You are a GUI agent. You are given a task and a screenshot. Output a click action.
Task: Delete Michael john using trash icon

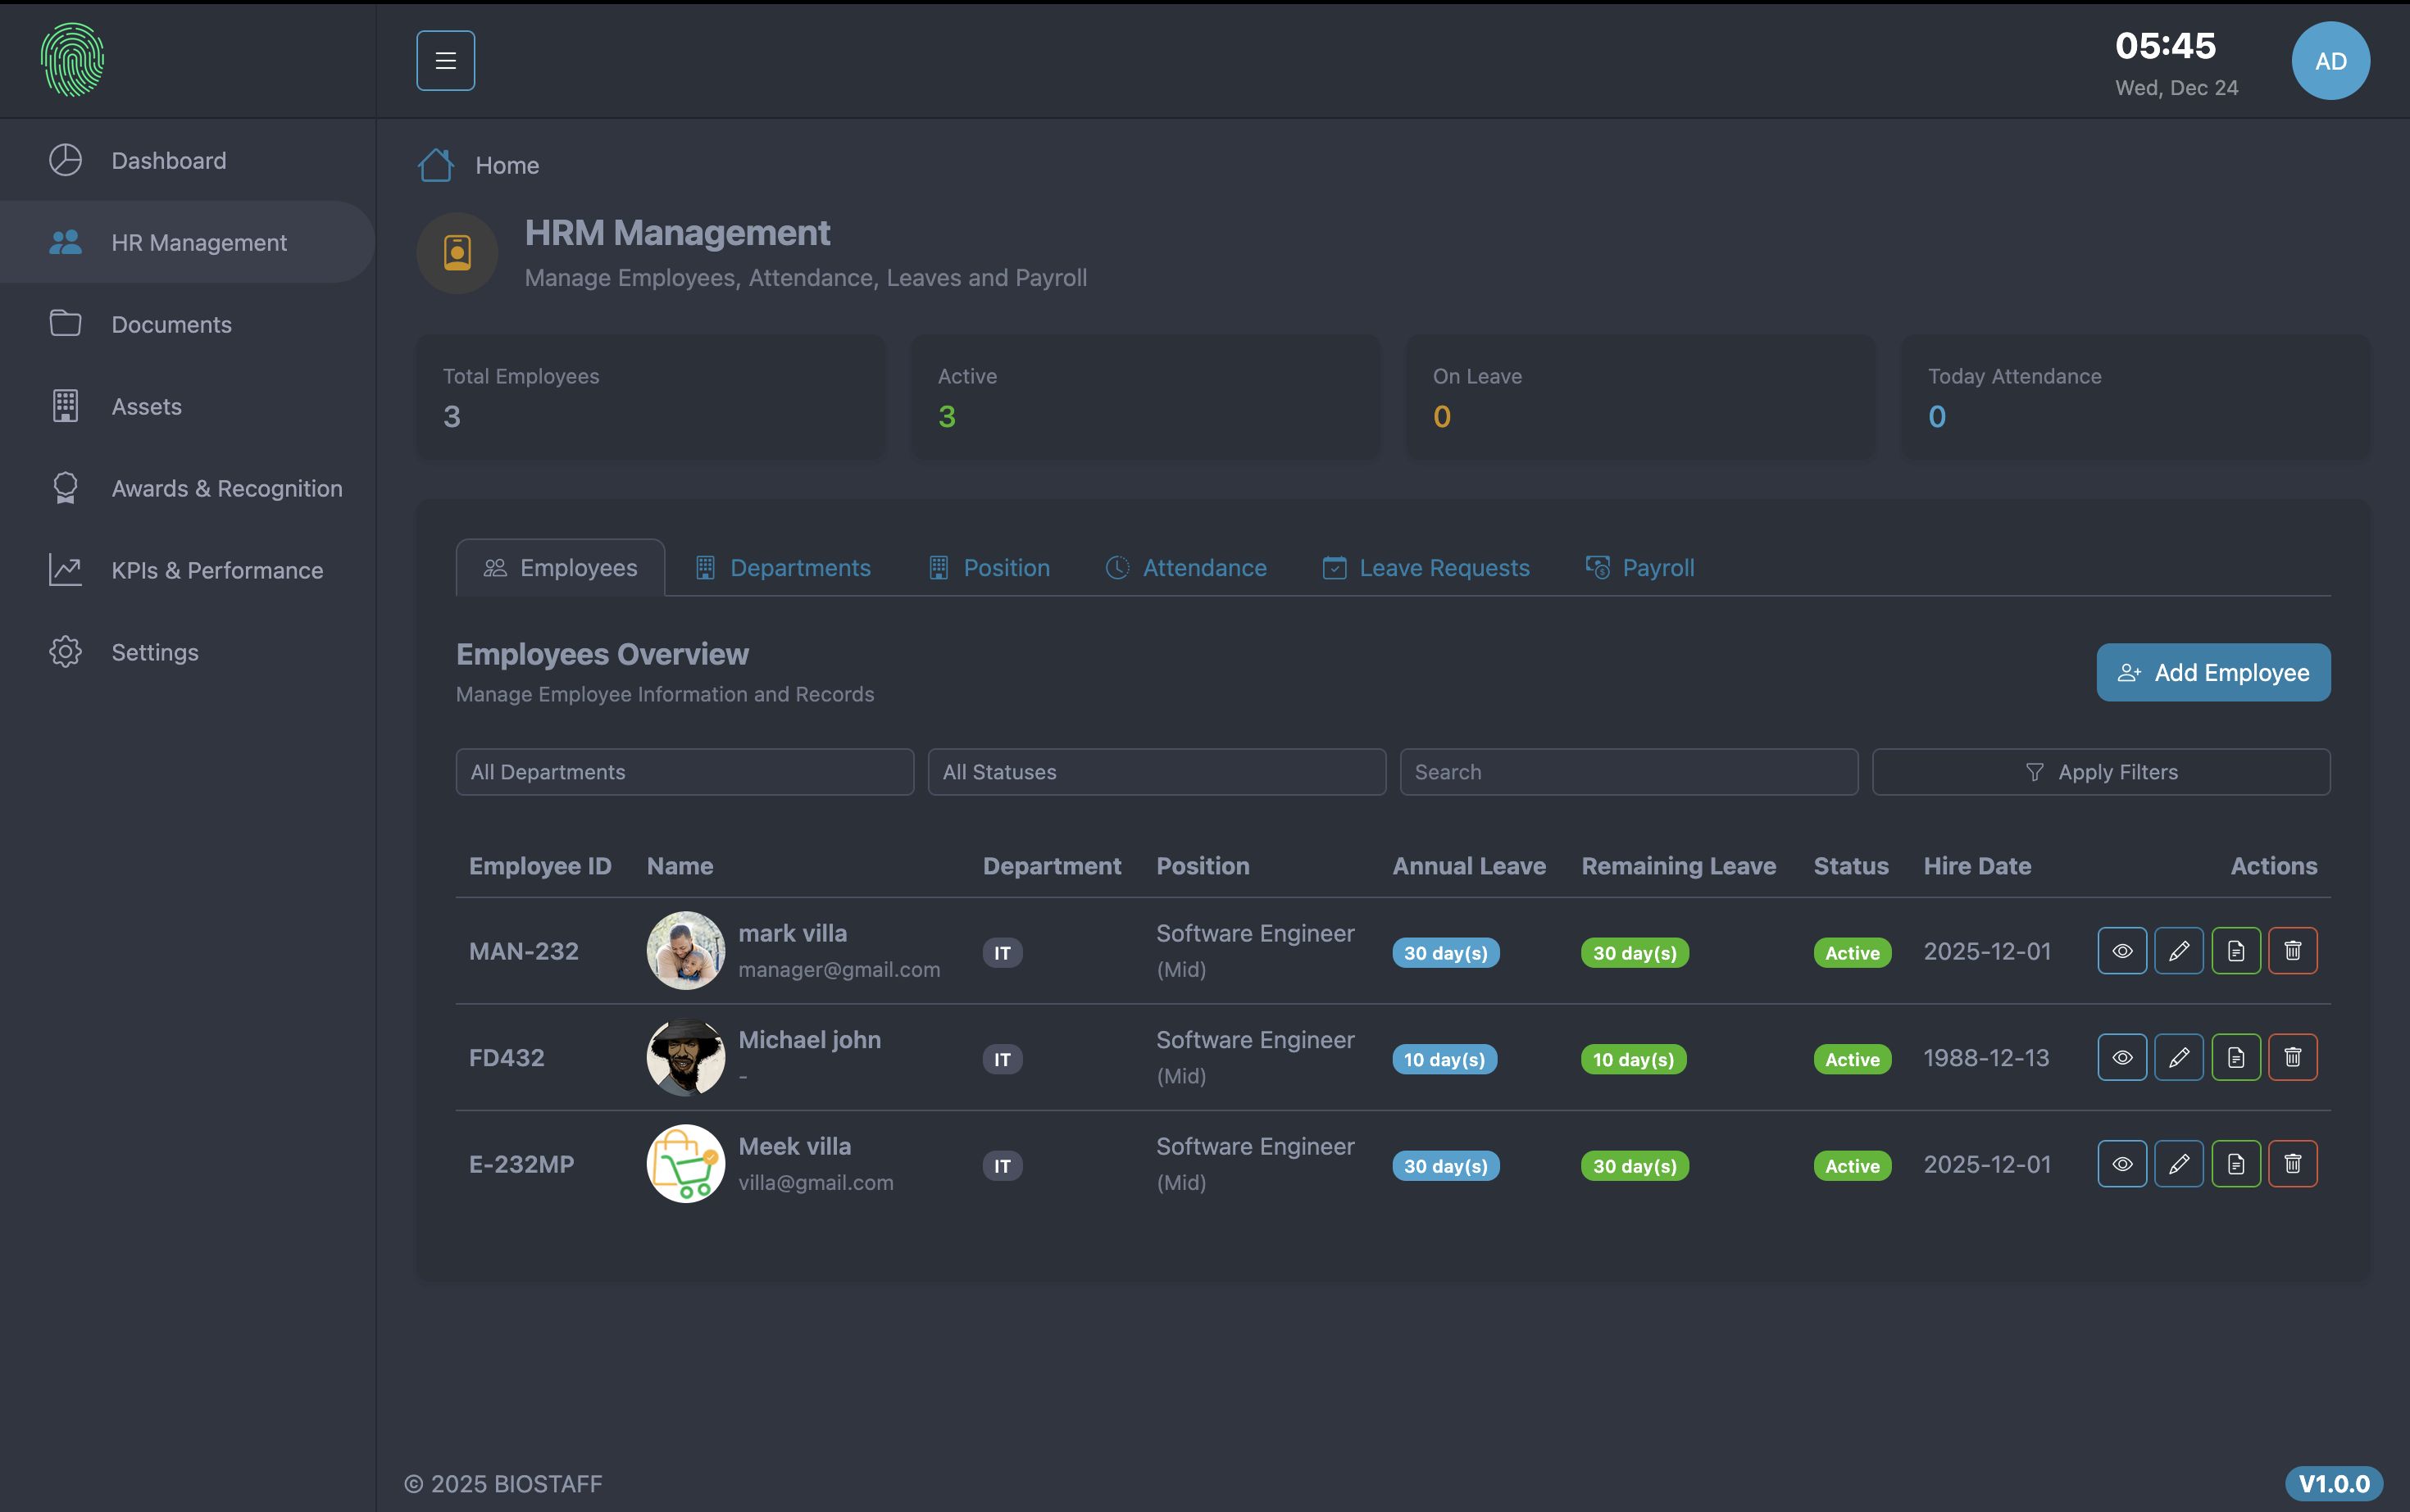click(2292, 1057)
